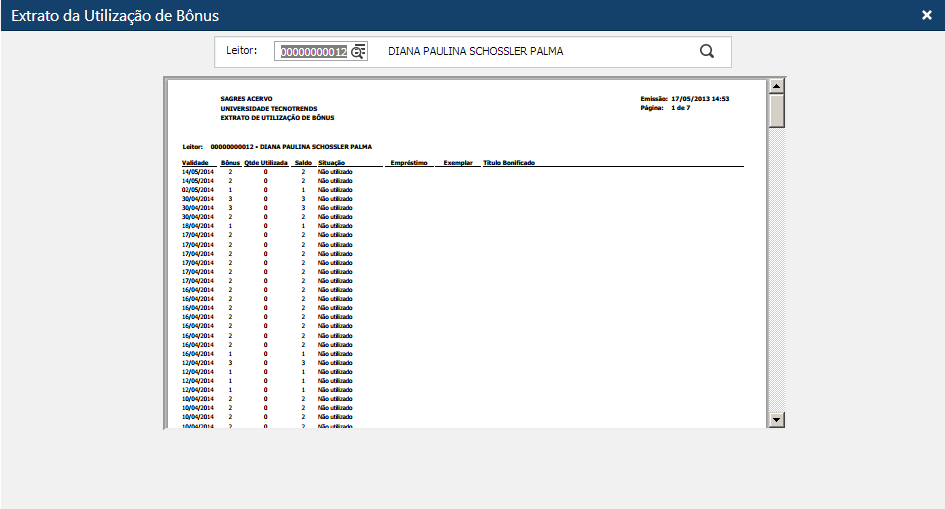The width and height of the screenshot is (945, 509).
Task: Click the Página 1 de 7 indicator
Action: (x=665, y=108)
